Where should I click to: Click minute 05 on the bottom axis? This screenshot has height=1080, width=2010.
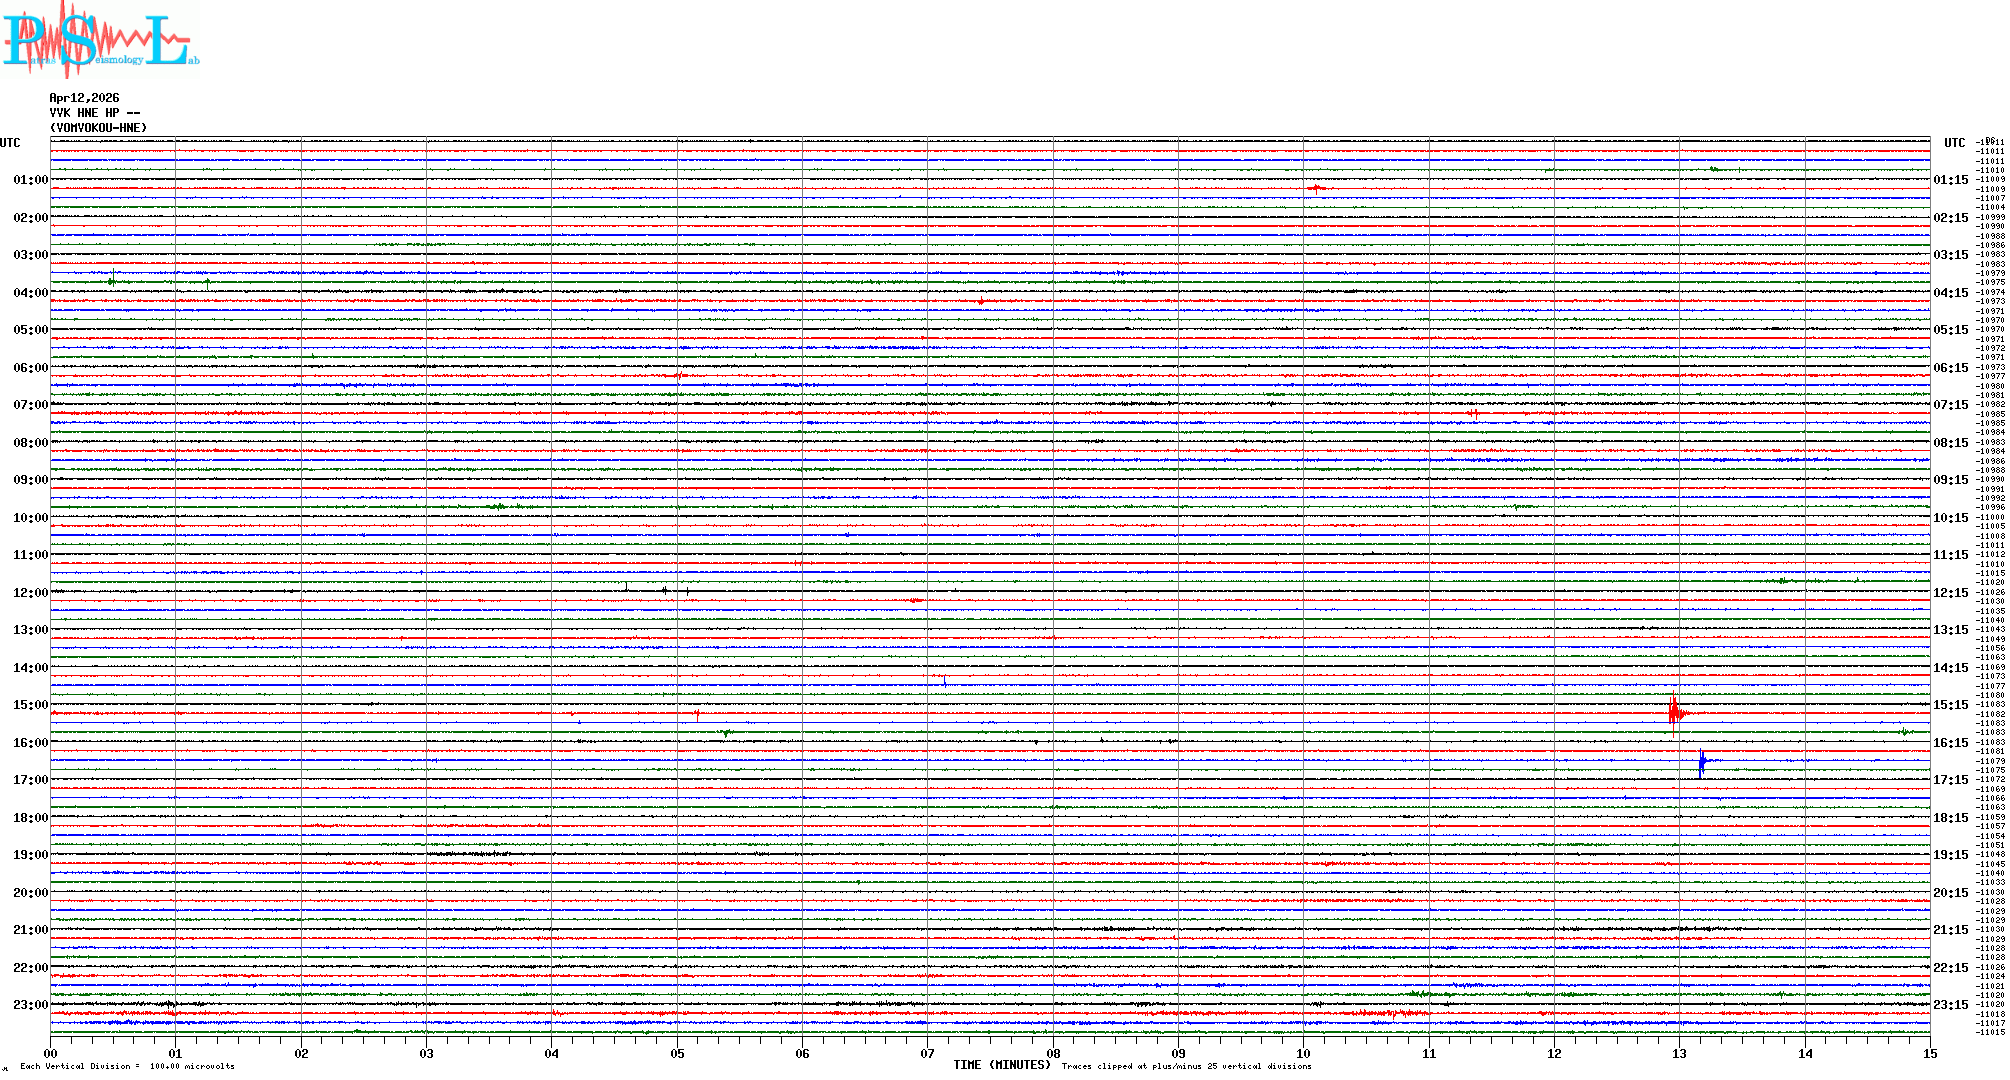tap(677, 1053)
